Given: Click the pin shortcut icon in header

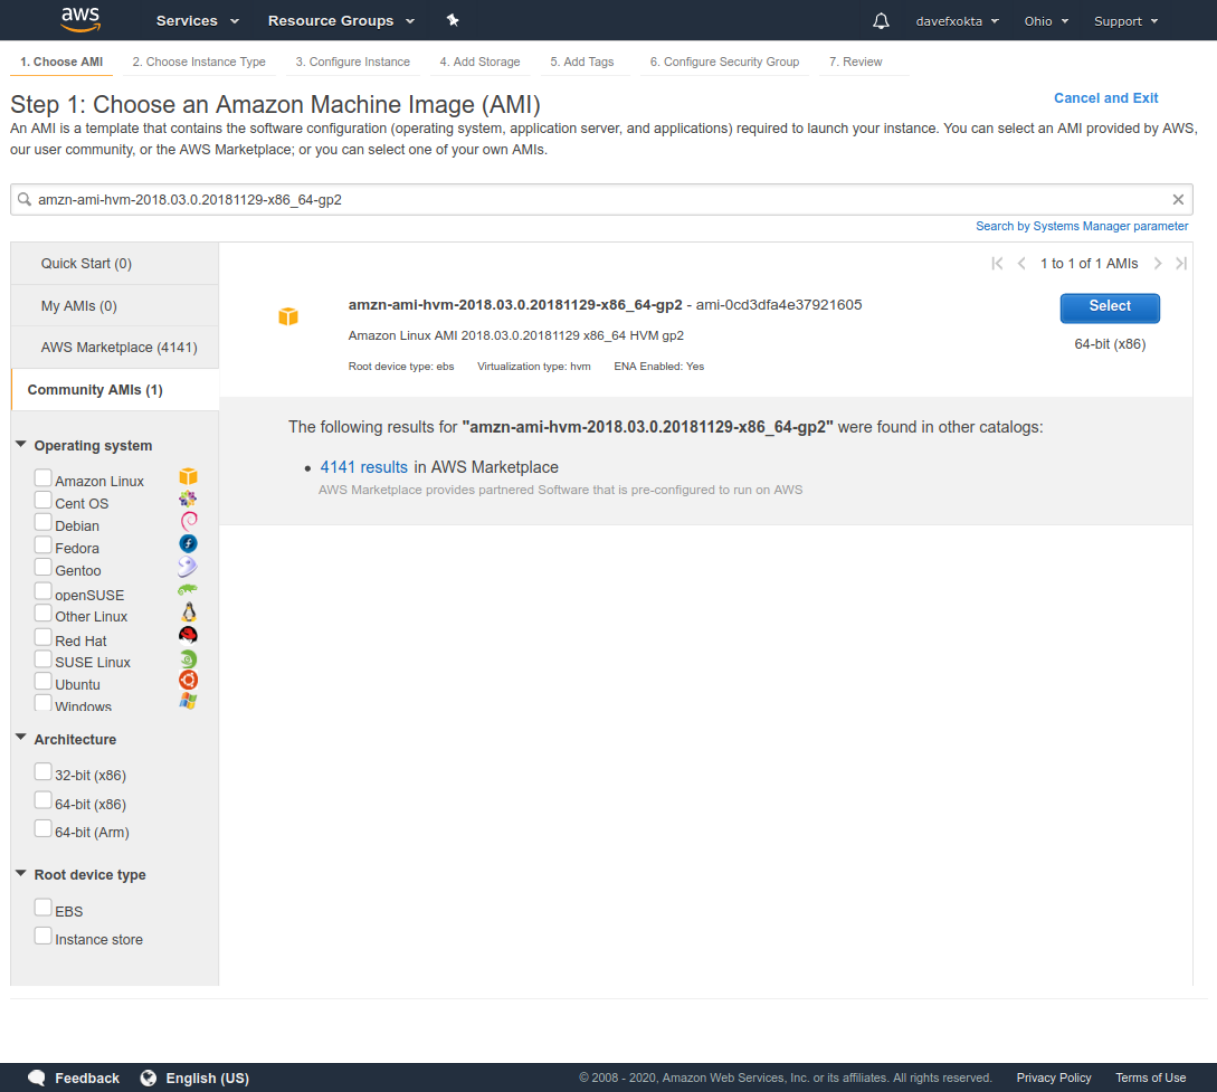Looking at the screenshot, I should pos(452,20).
